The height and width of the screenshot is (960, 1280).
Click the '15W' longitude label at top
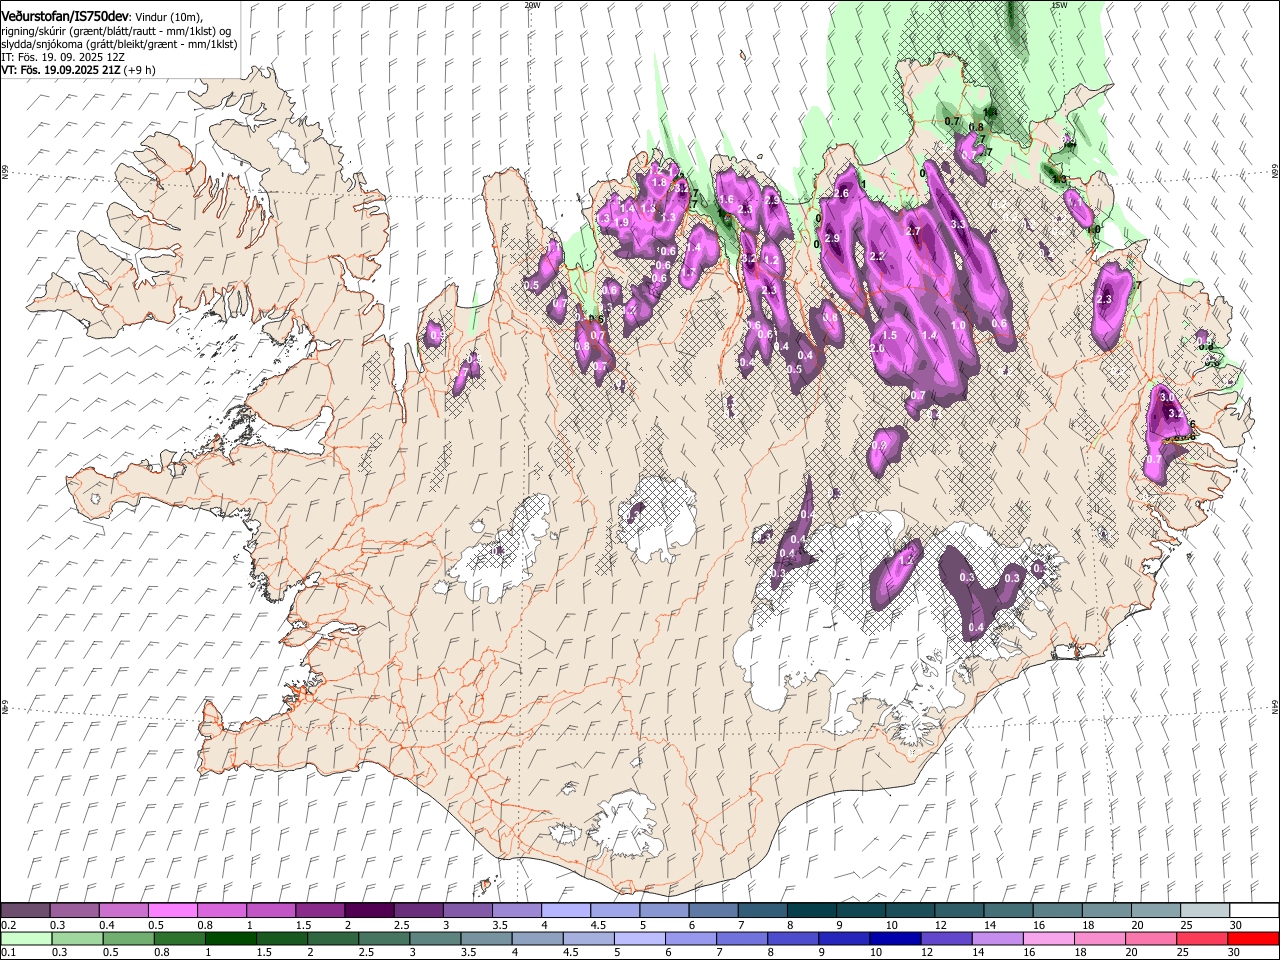coord(1060,5)
